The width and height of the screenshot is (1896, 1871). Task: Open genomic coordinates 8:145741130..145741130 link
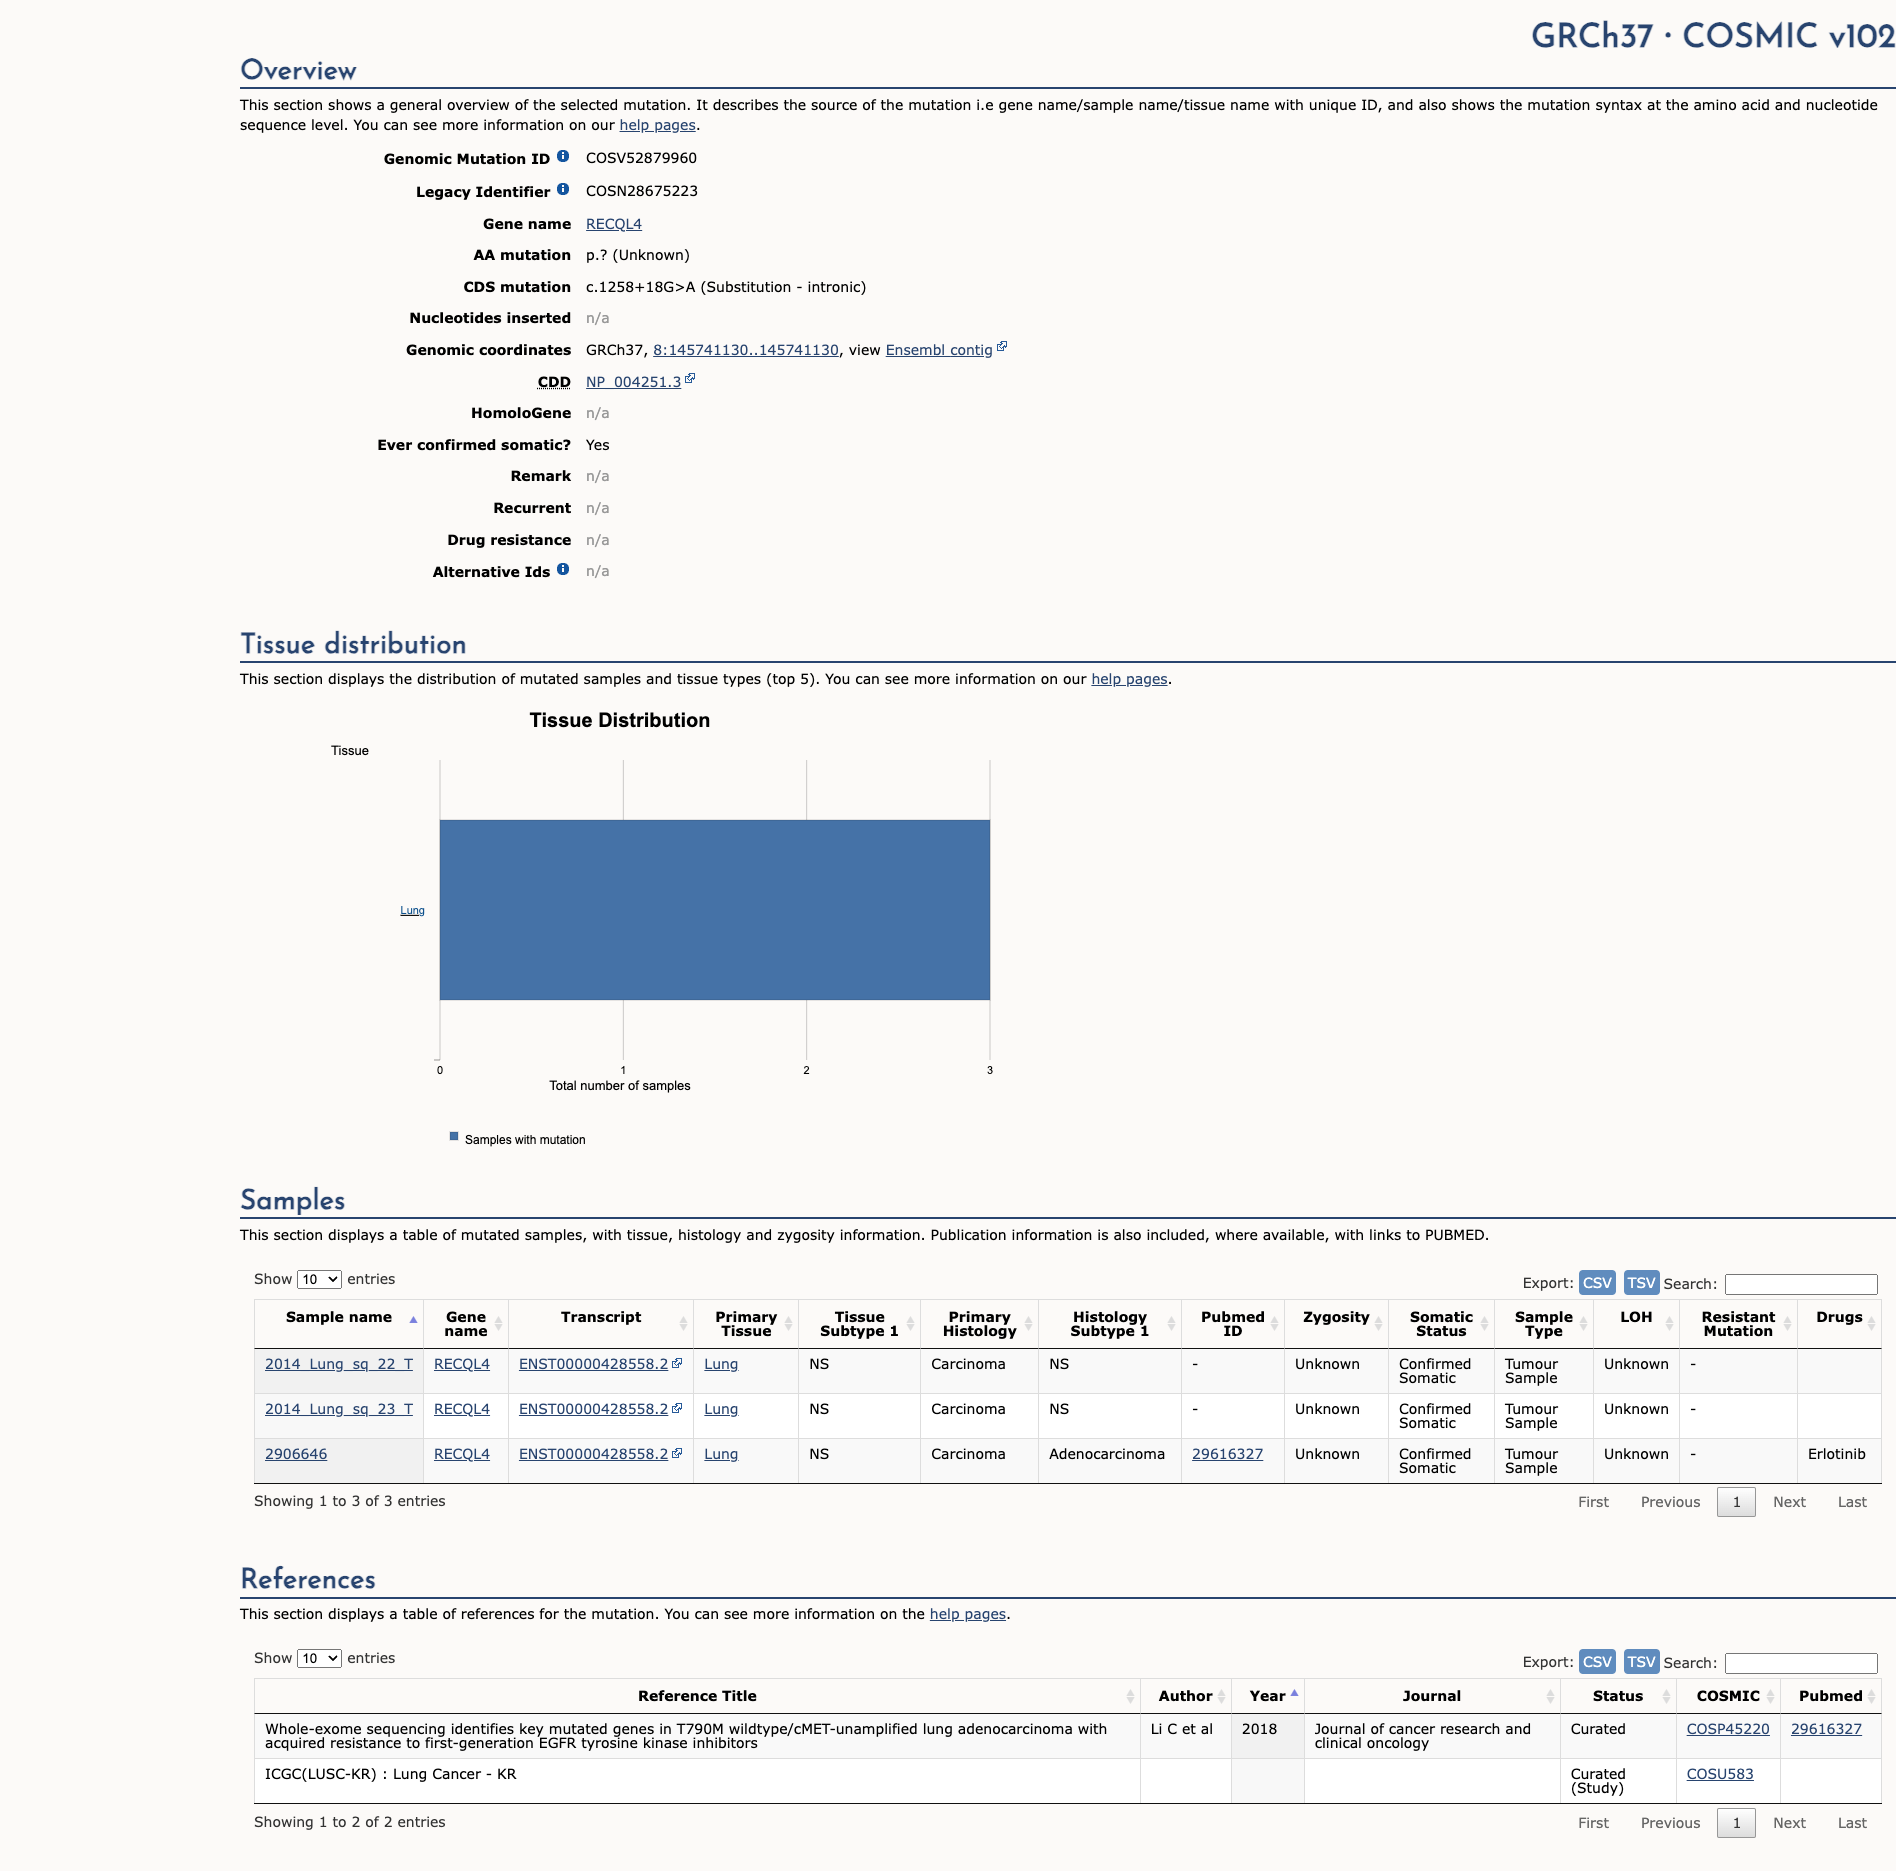pos(746,350)
